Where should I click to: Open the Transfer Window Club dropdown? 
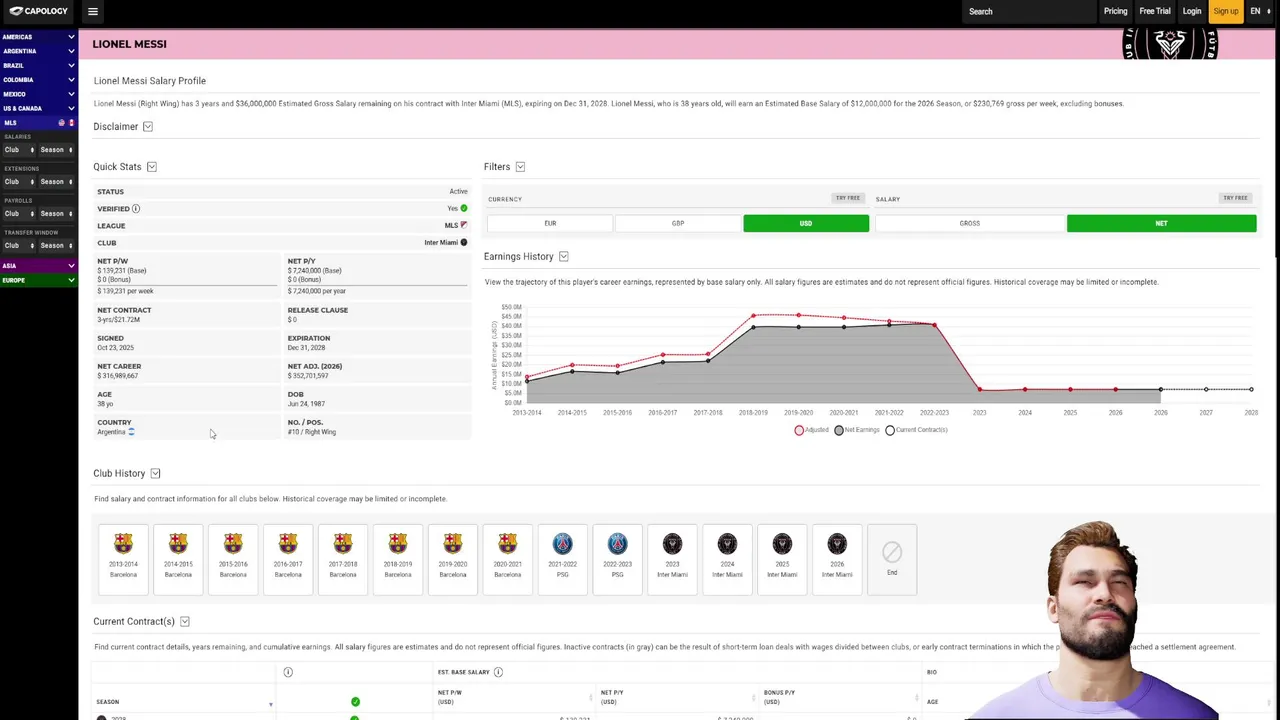19,246
